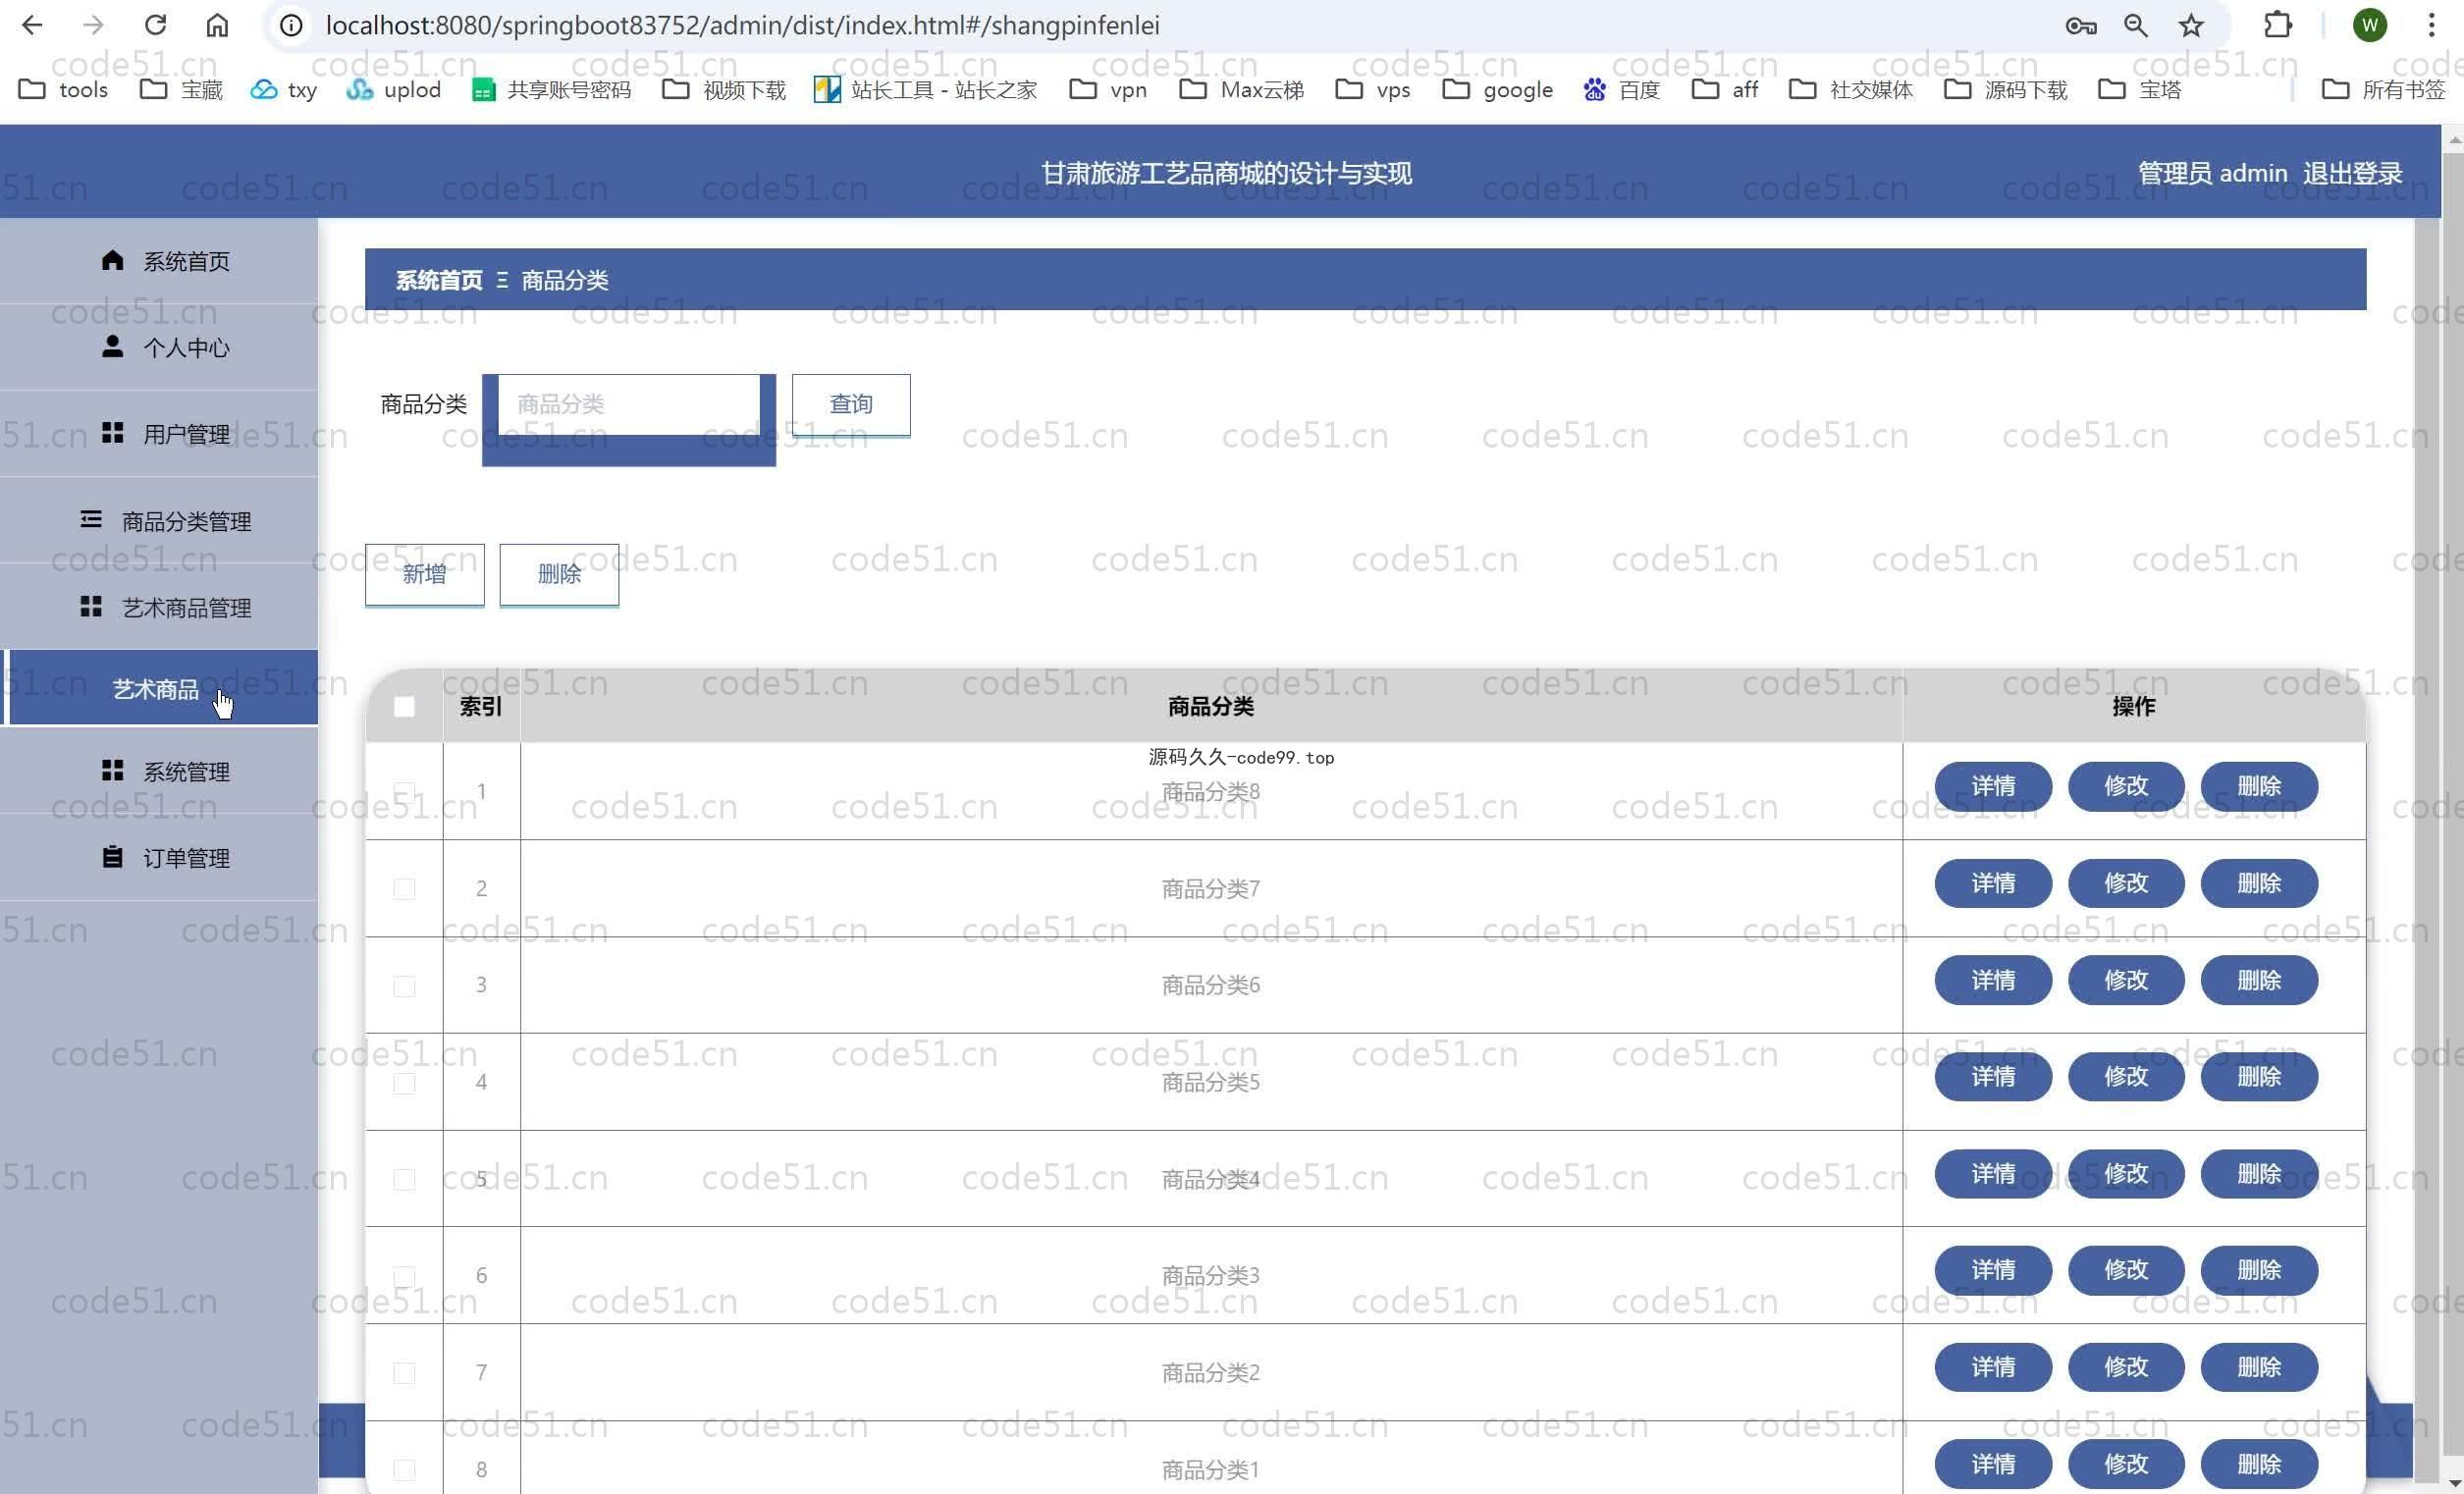2464x1494 pixels.
Task: Open Chrome profile avatar W
Action: click(x=2370, y=25)
